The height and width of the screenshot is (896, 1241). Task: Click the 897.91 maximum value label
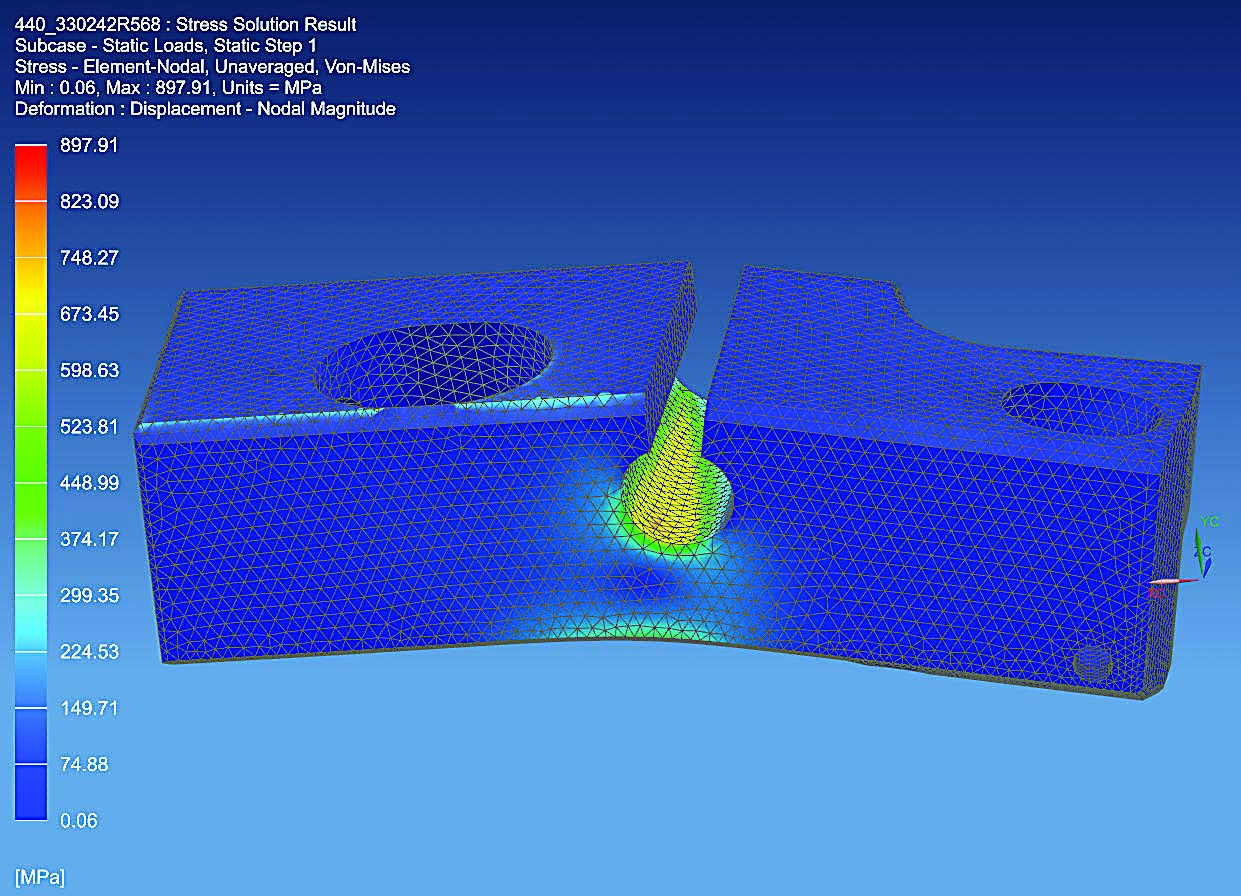pyautogui.click(x=88, y=145)
